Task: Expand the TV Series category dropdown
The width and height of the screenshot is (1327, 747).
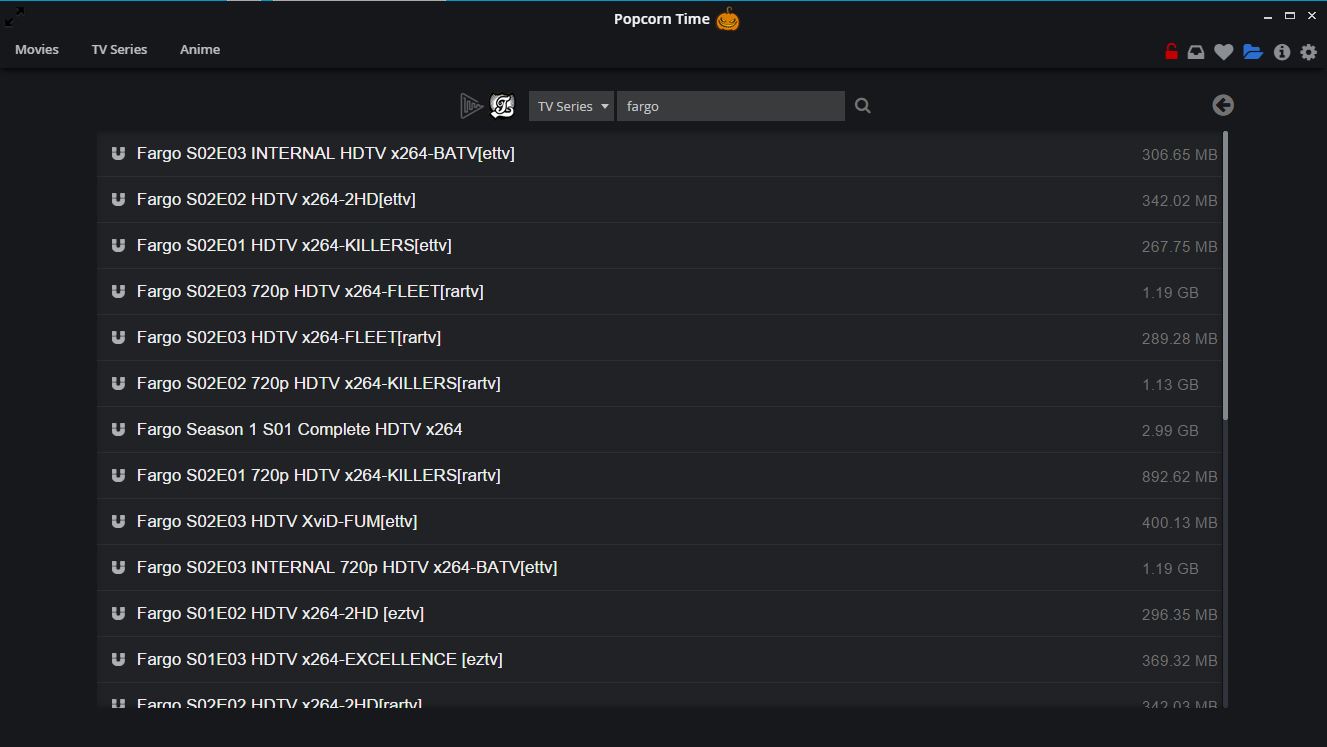Action: tap(571, 106)
